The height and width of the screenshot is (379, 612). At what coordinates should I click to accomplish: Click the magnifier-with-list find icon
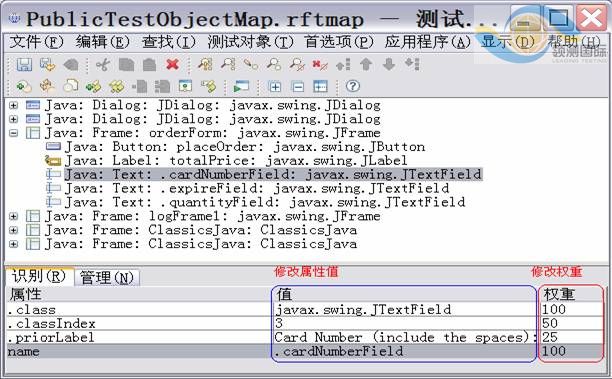(x=228, y=64)
